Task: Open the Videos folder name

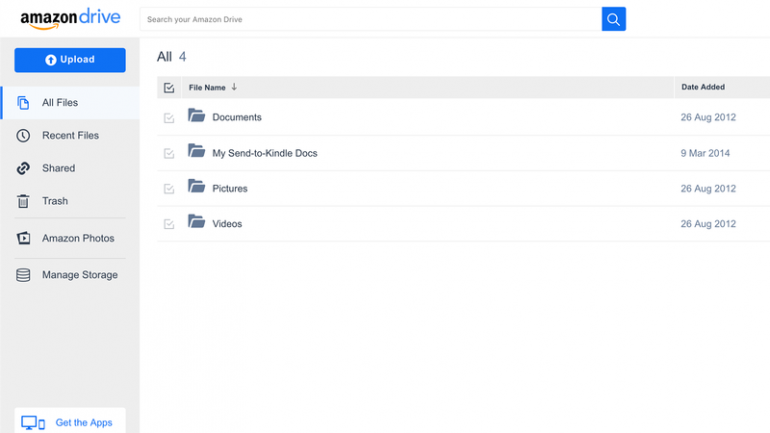Action: tap(227, 224)
